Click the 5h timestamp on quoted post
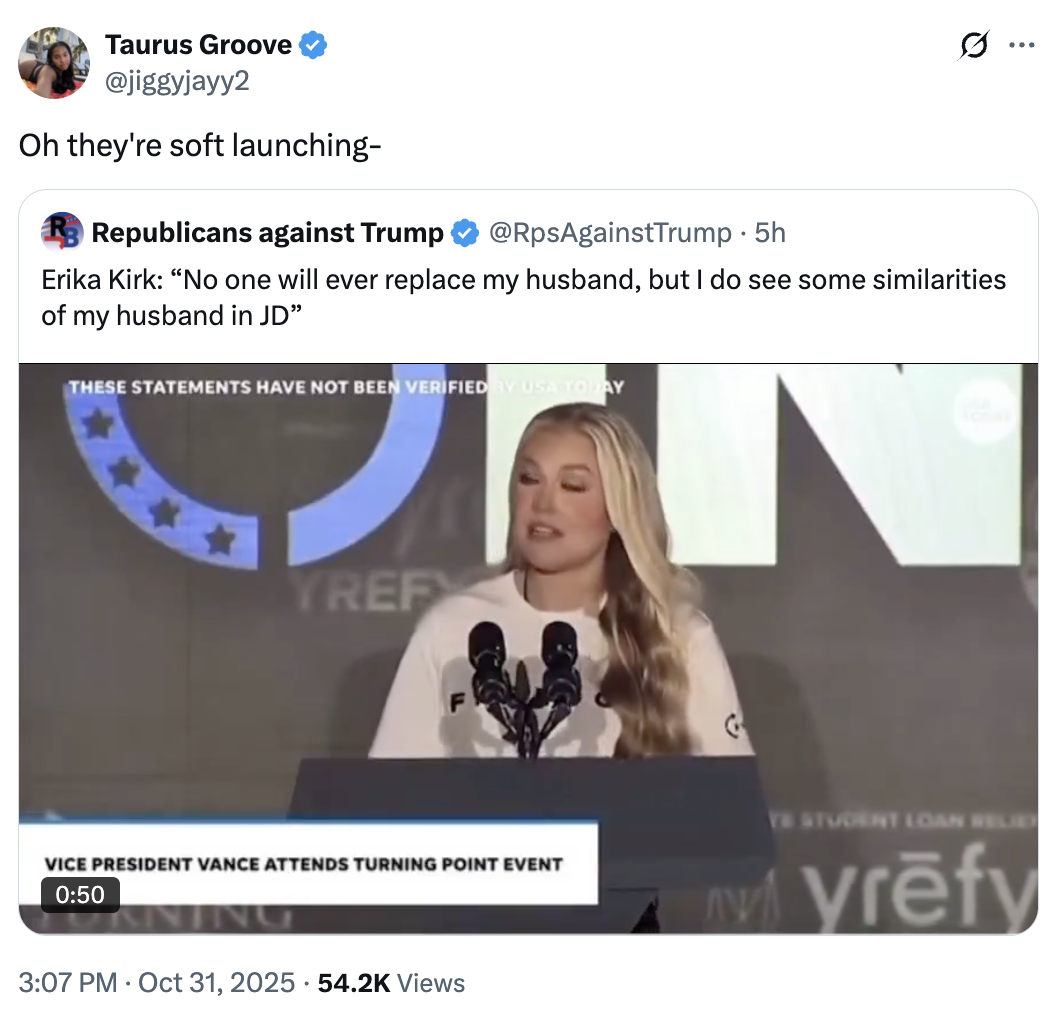Viewport: 1058px width, 1024px height. [770, 233]
